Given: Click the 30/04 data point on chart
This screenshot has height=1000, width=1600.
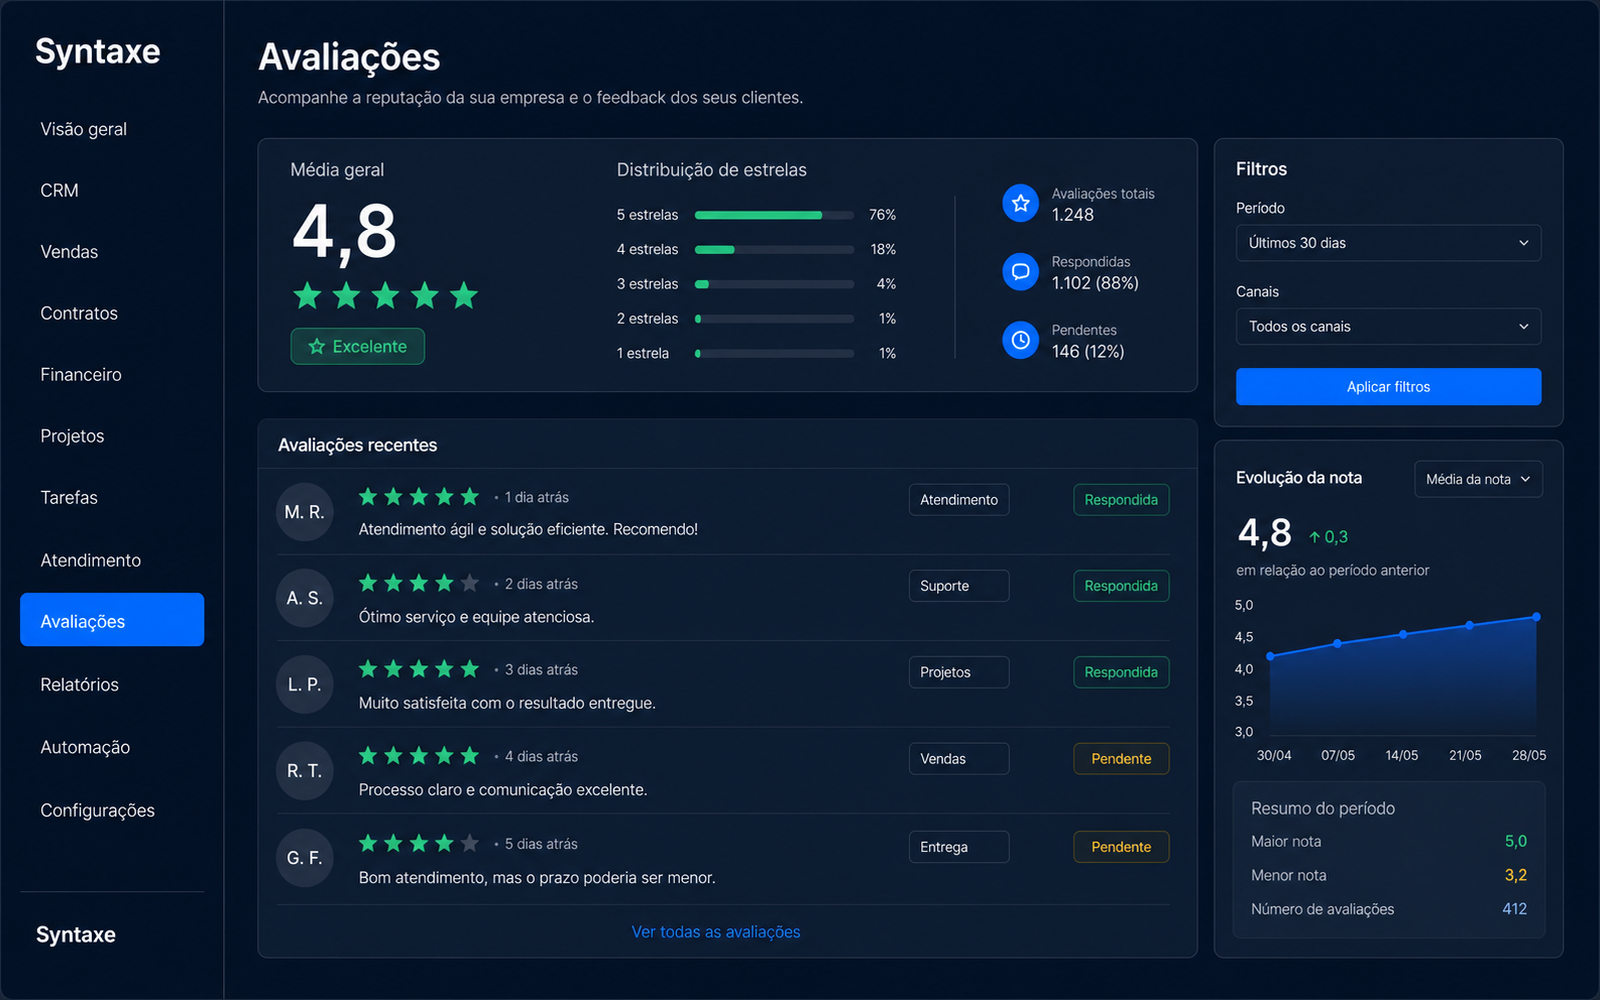Looking at the screenshot, I should tap(1270, 656).
